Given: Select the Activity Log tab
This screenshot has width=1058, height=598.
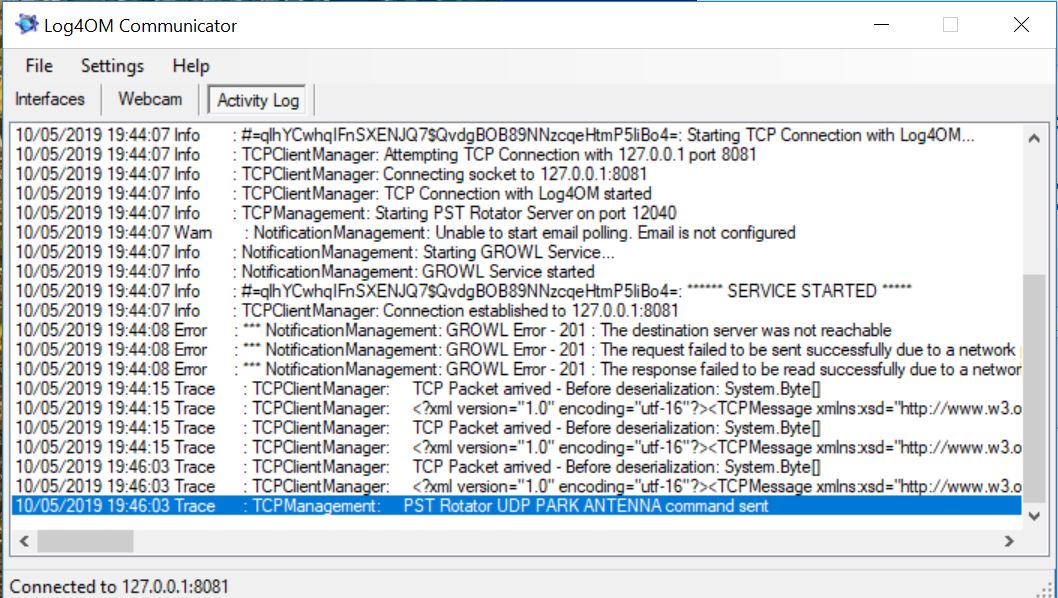Looking at the screenshot, I should (257, 101).
